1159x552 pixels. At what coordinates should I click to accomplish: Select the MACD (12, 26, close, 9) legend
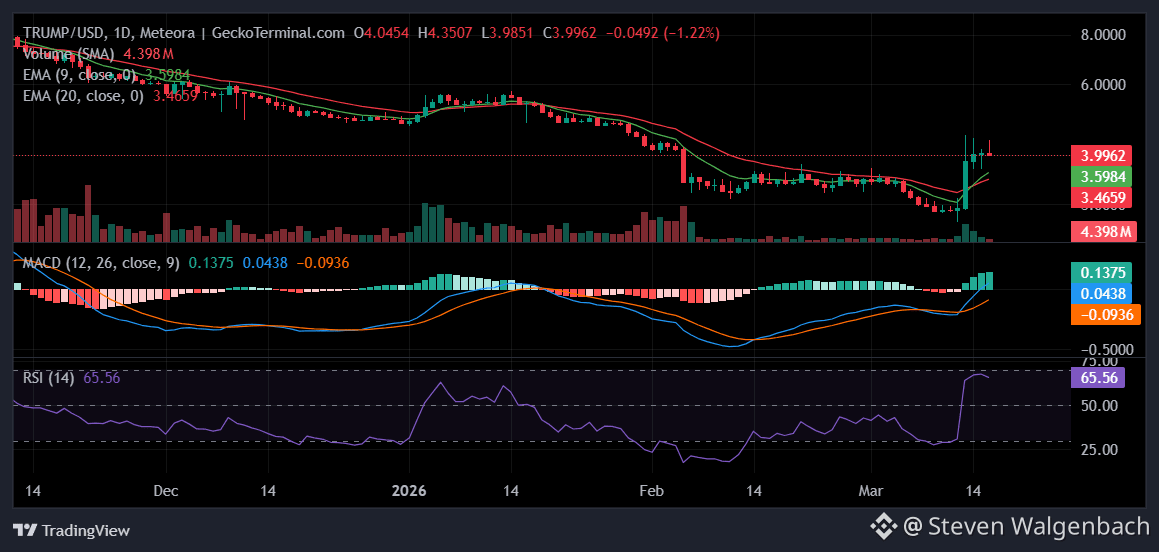101,263
